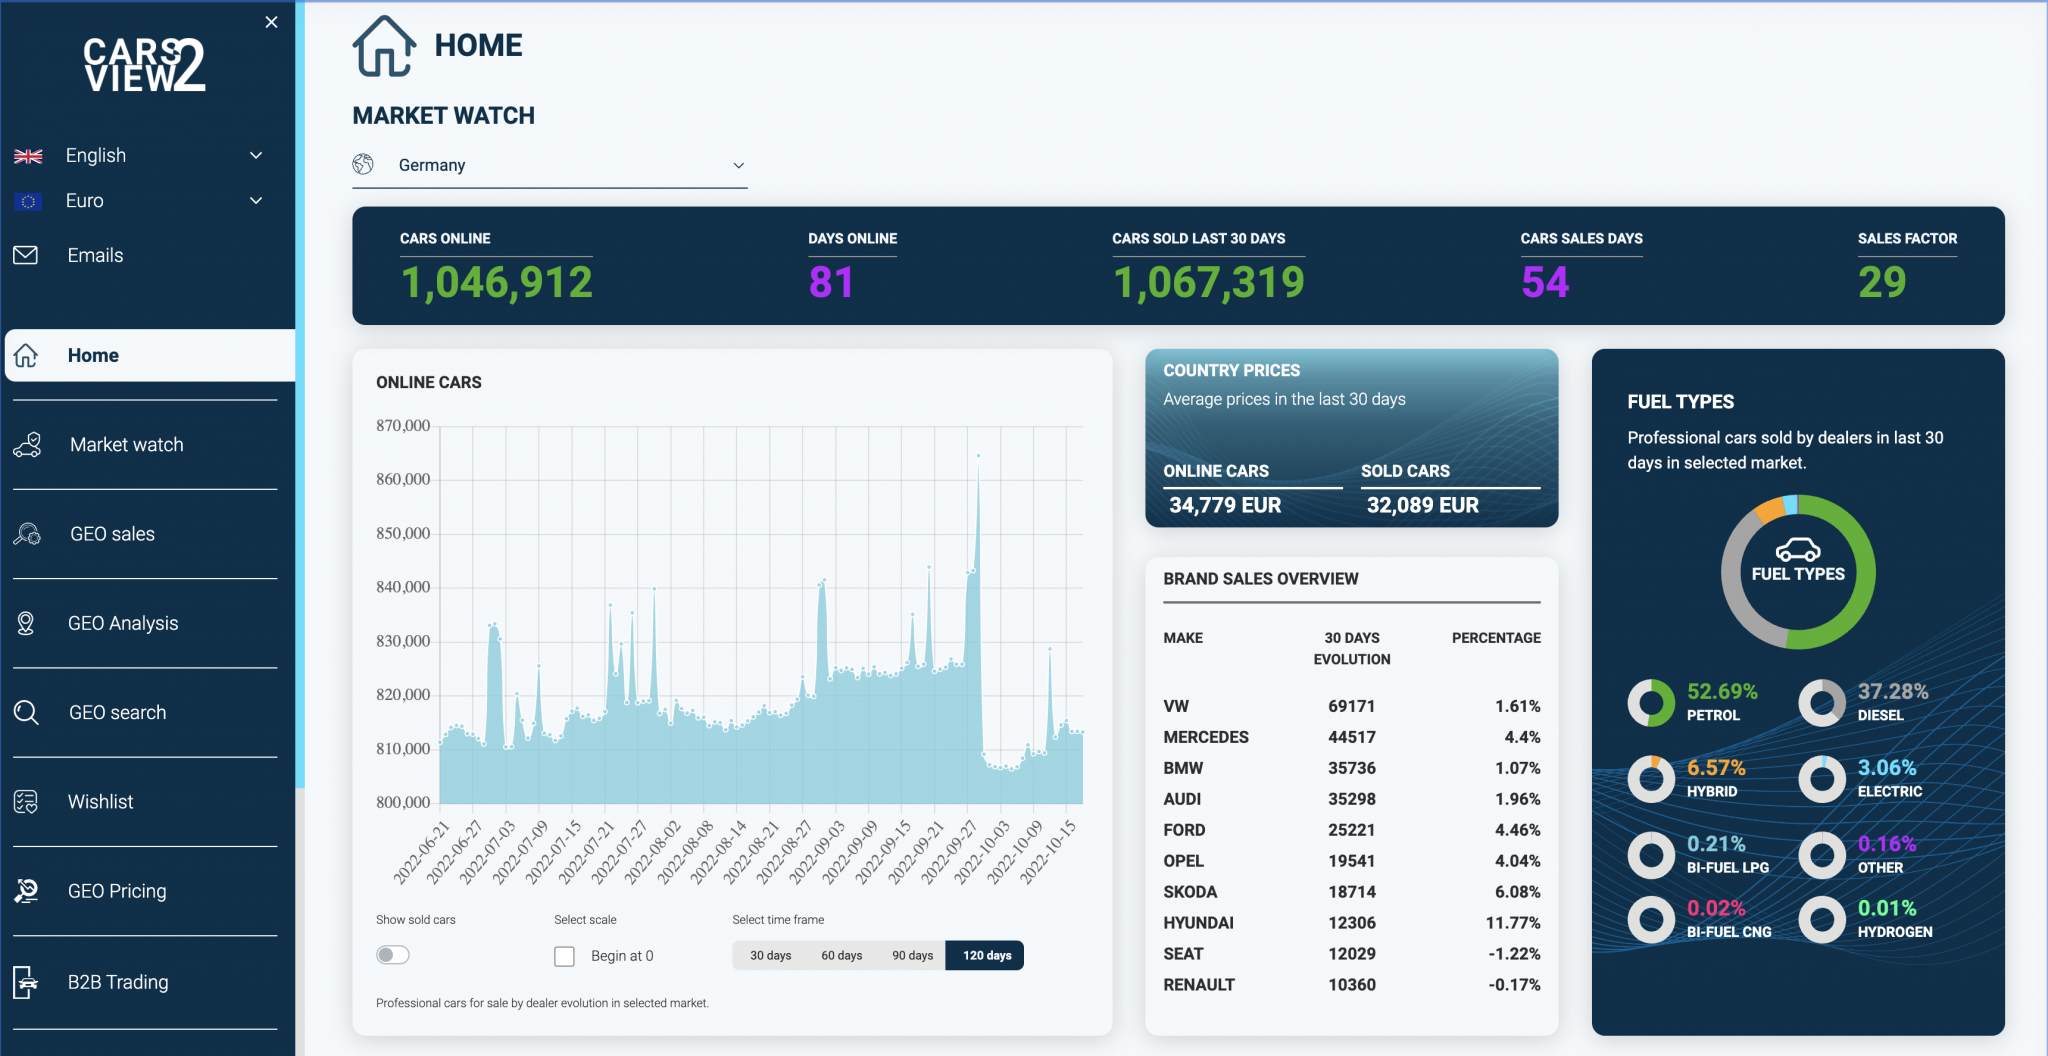Open Market watch in the sidebar
The image size is (2048, 1056).
tap(127, 445)
